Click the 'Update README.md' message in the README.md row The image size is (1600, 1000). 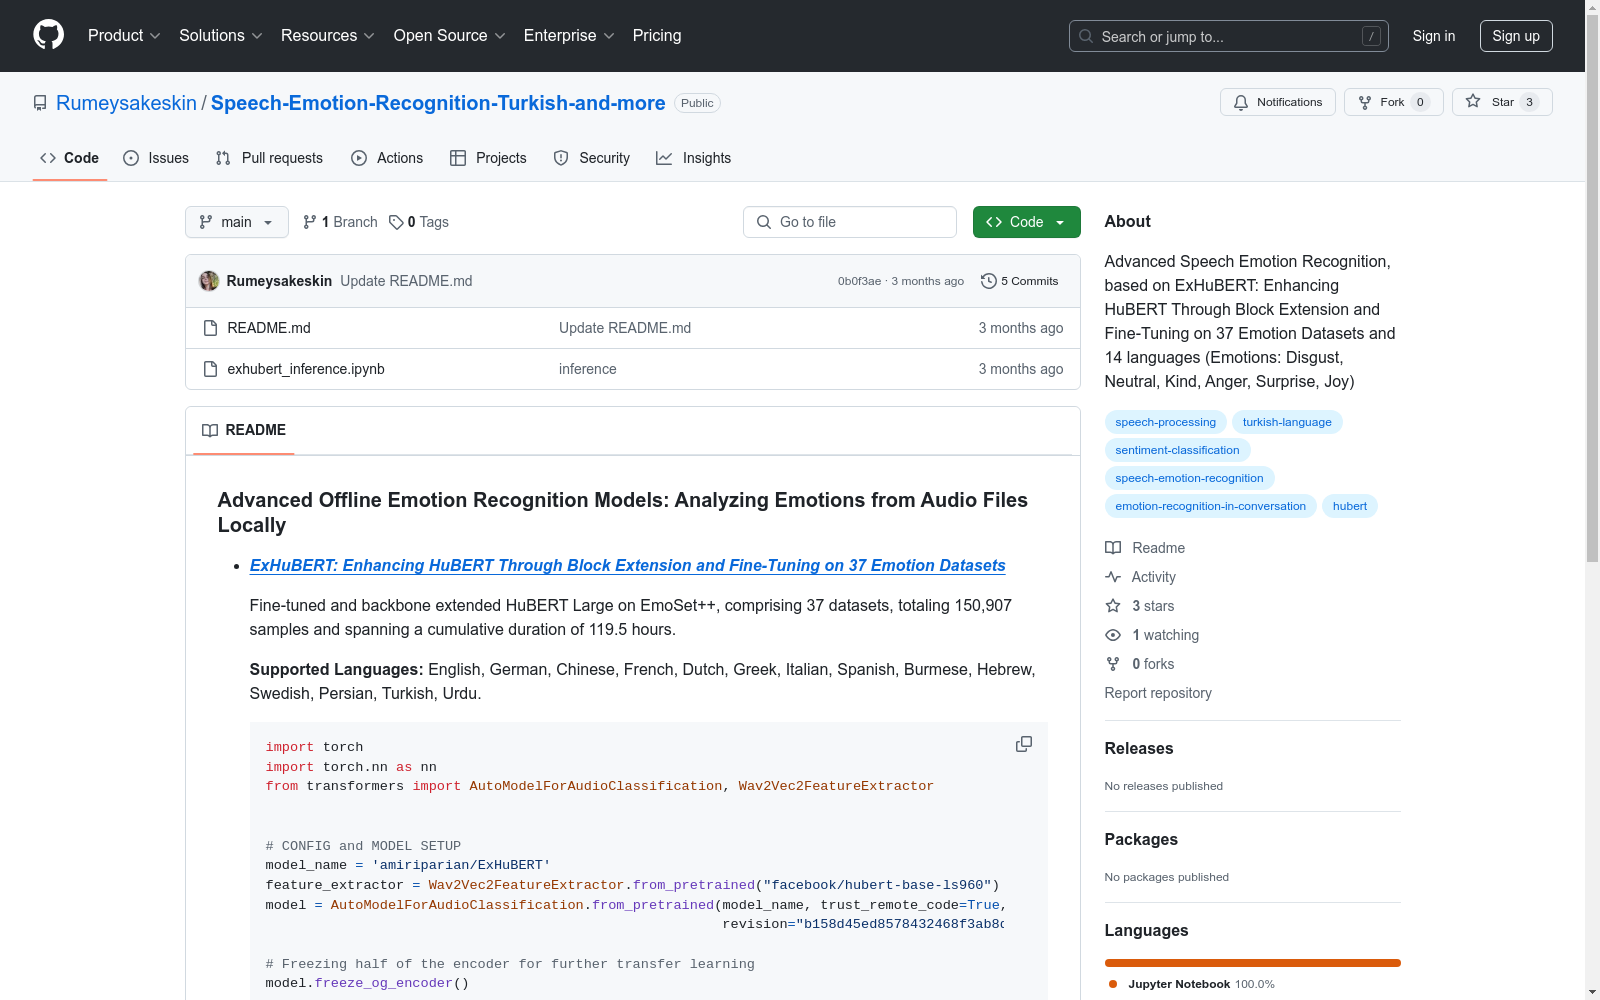coord(625,328)
